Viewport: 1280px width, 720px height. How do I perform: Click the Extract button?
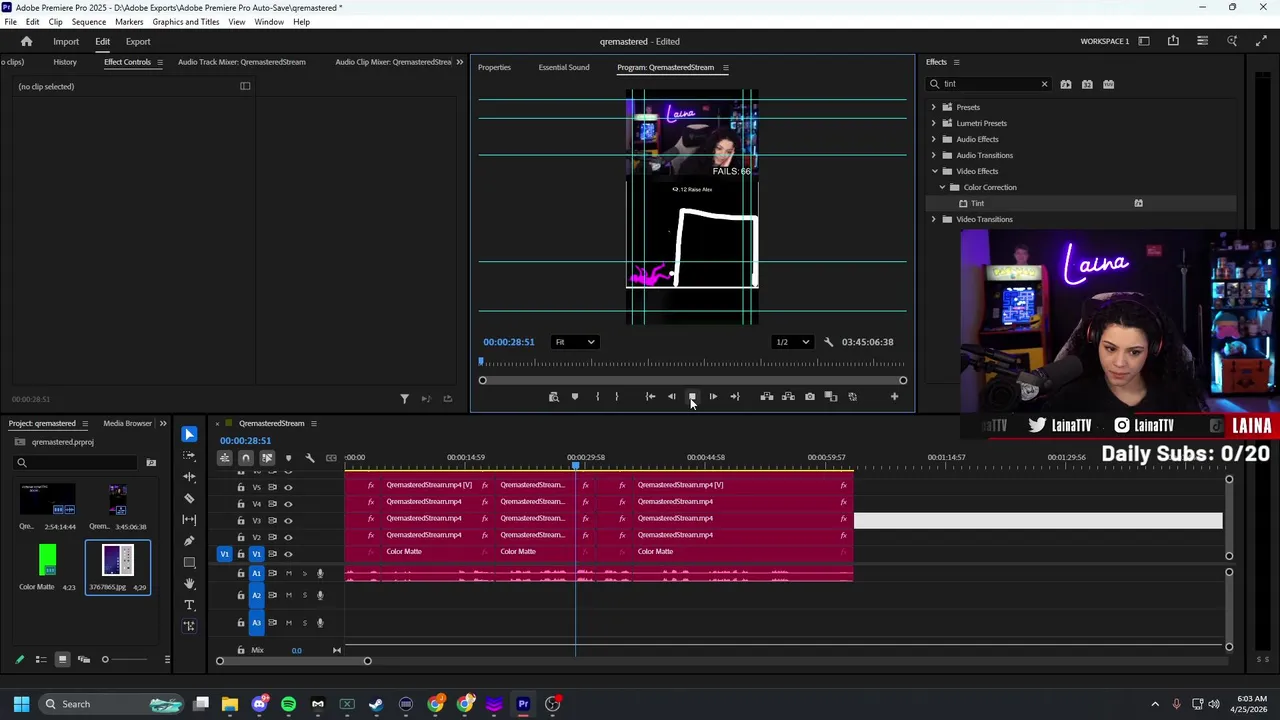pyautogui.click(x=788, y=397)
